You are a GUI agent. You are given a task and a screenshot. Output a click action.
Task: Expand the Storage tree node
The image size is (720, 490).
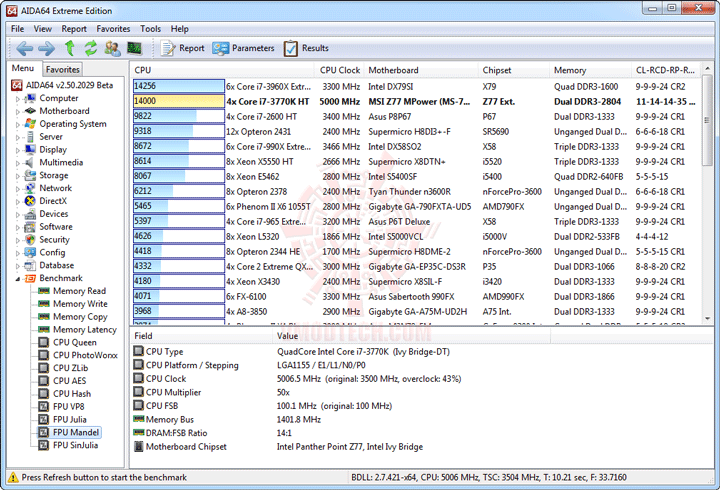point(18,175)
